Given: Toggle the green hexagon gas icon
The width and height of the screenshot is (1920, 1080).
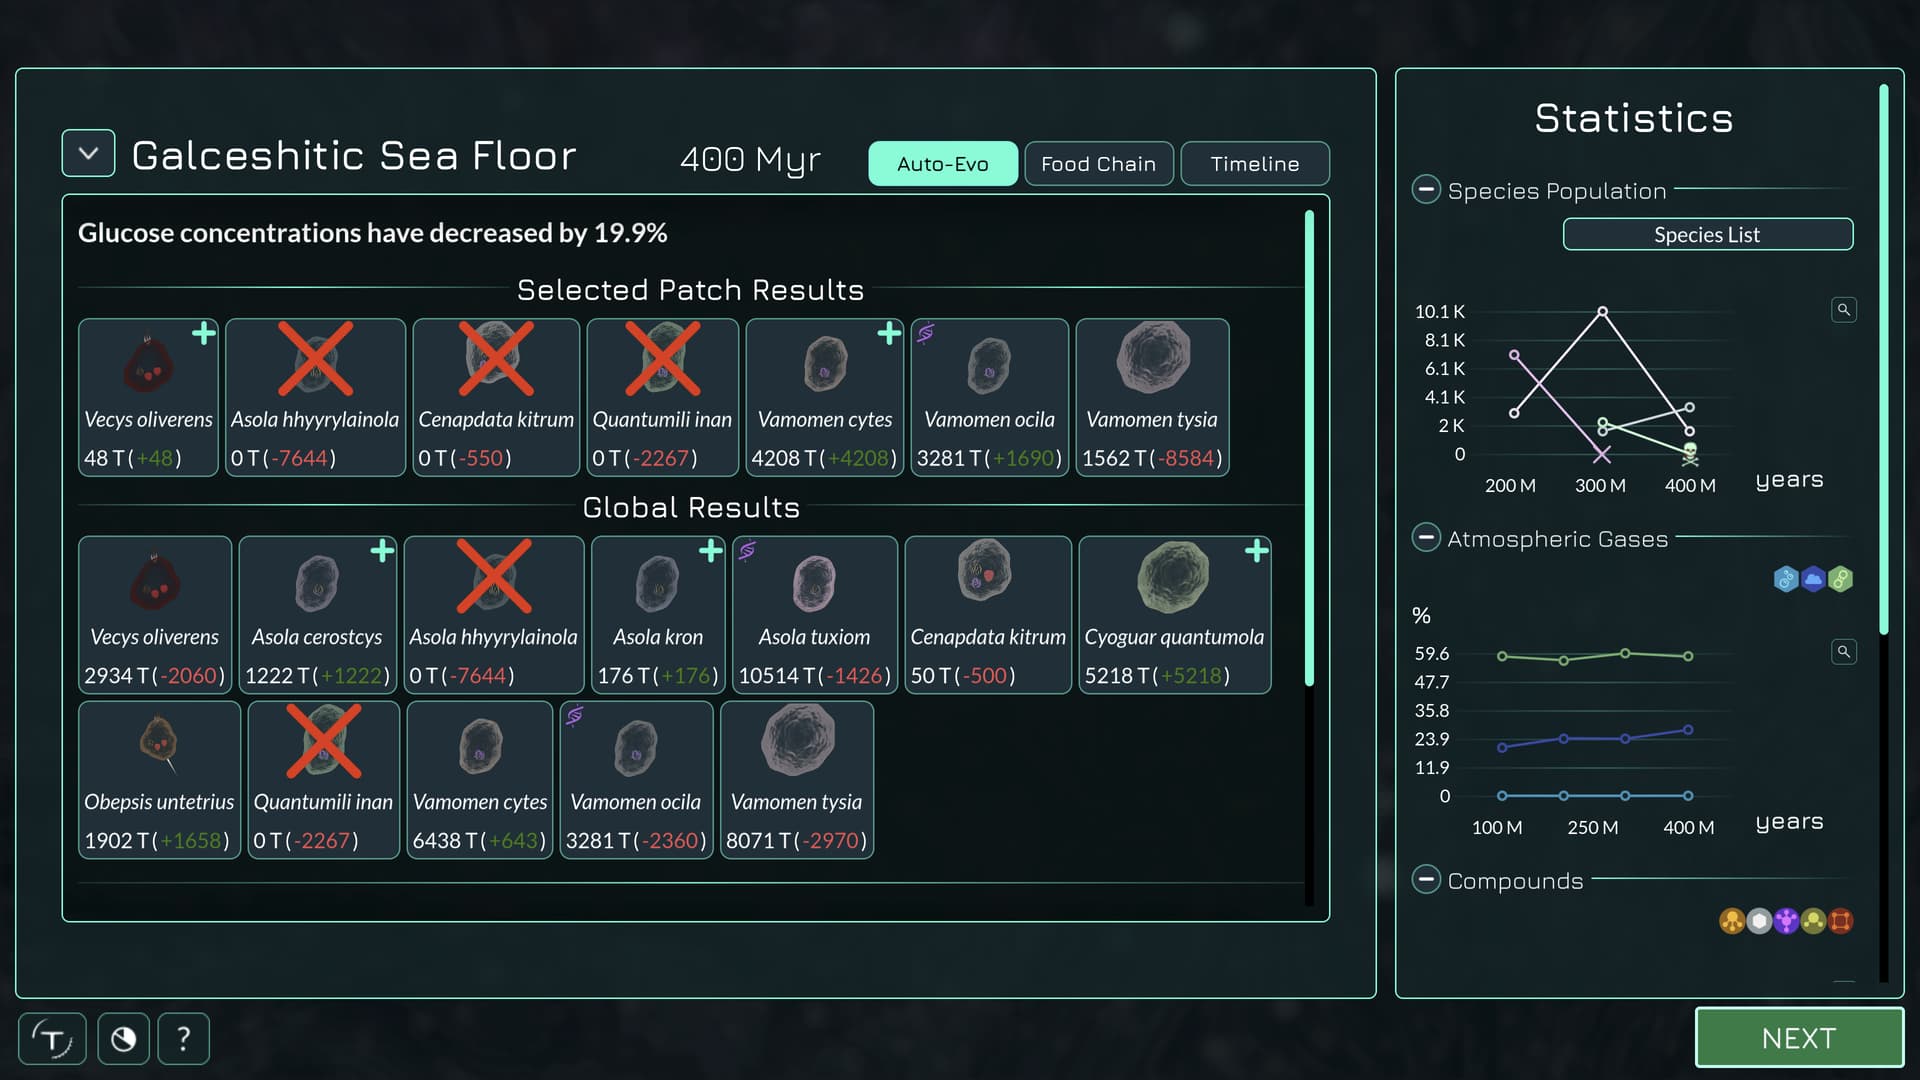Looking at the screenshot, I should coord(1840,579).
